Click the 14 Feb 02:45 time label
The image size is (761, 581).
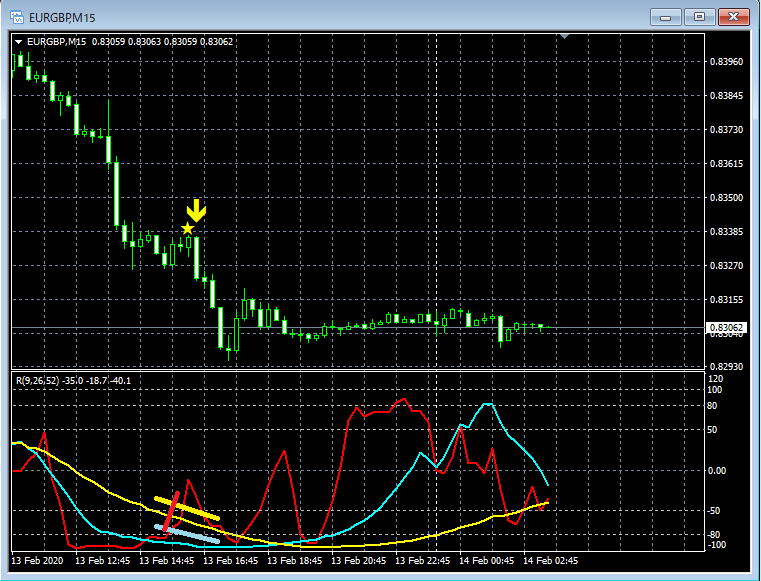tap(550, 561)
